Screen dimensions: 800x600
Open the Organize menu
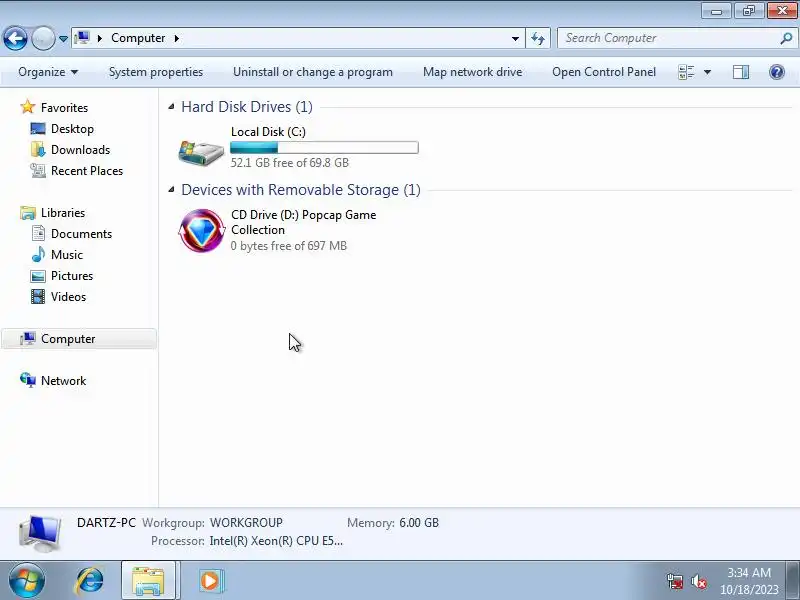coord(48,72)
